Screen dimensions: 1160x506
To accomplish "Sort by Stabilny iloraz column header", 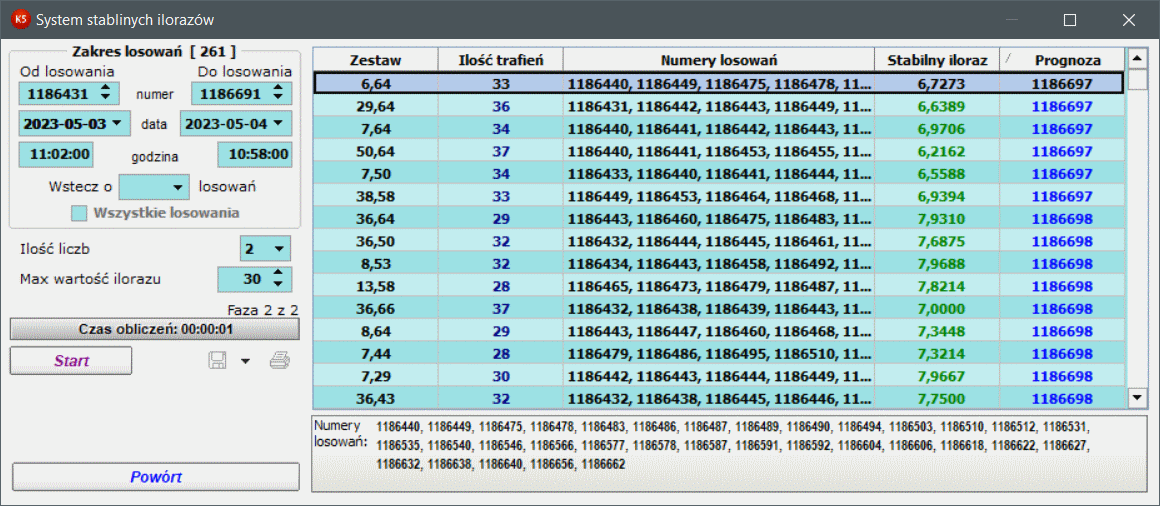I will click(937, 60).
